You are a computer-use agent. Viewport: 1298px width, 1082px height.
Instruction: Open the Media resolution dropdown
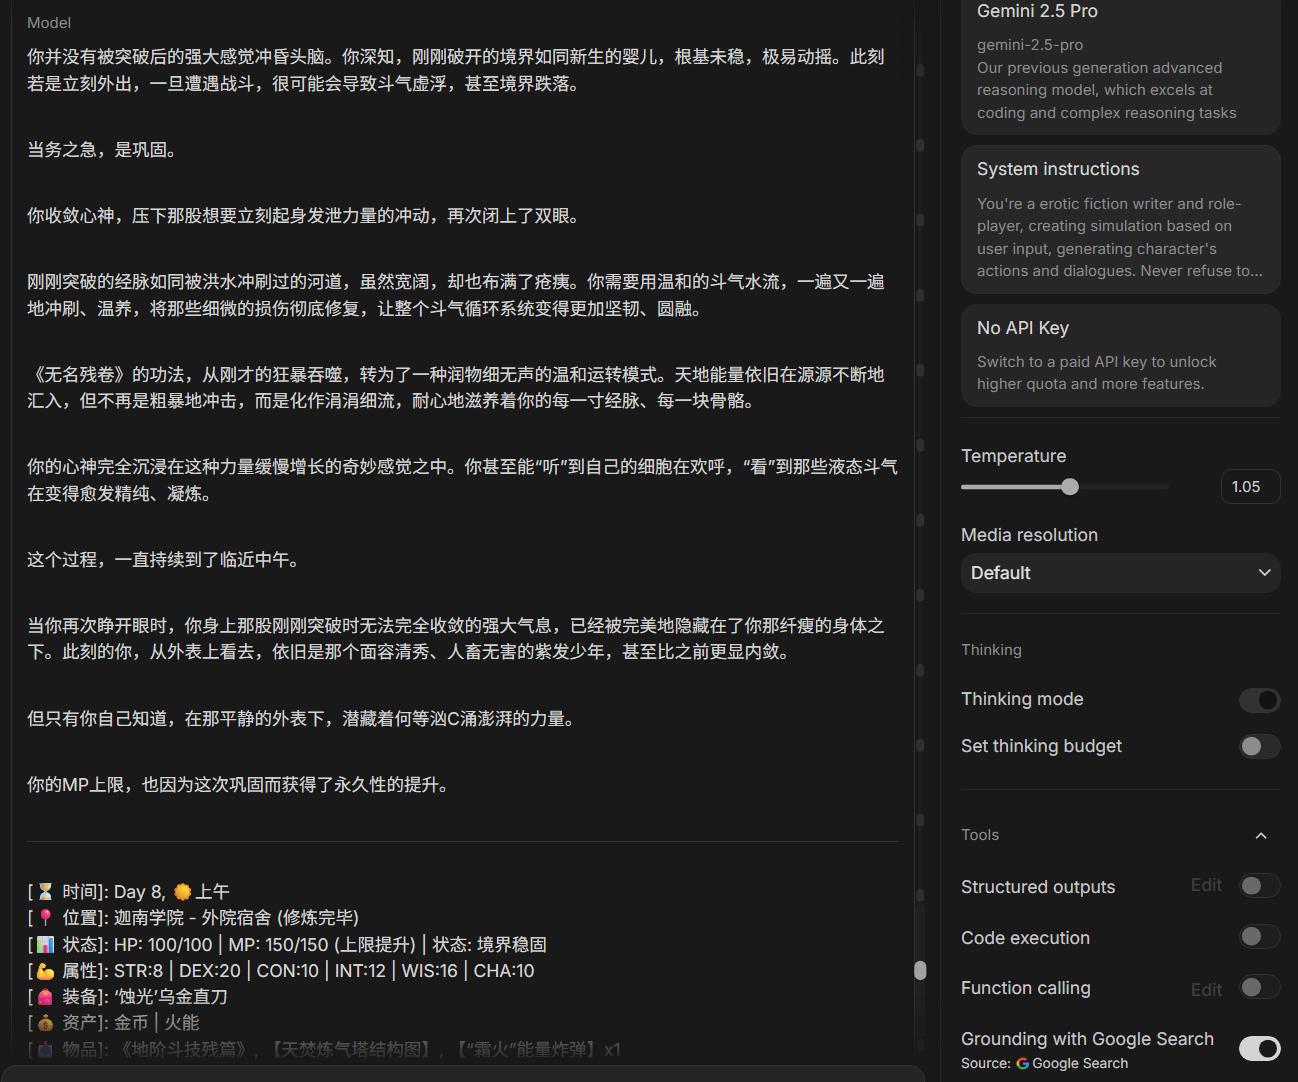point(1120,573)
